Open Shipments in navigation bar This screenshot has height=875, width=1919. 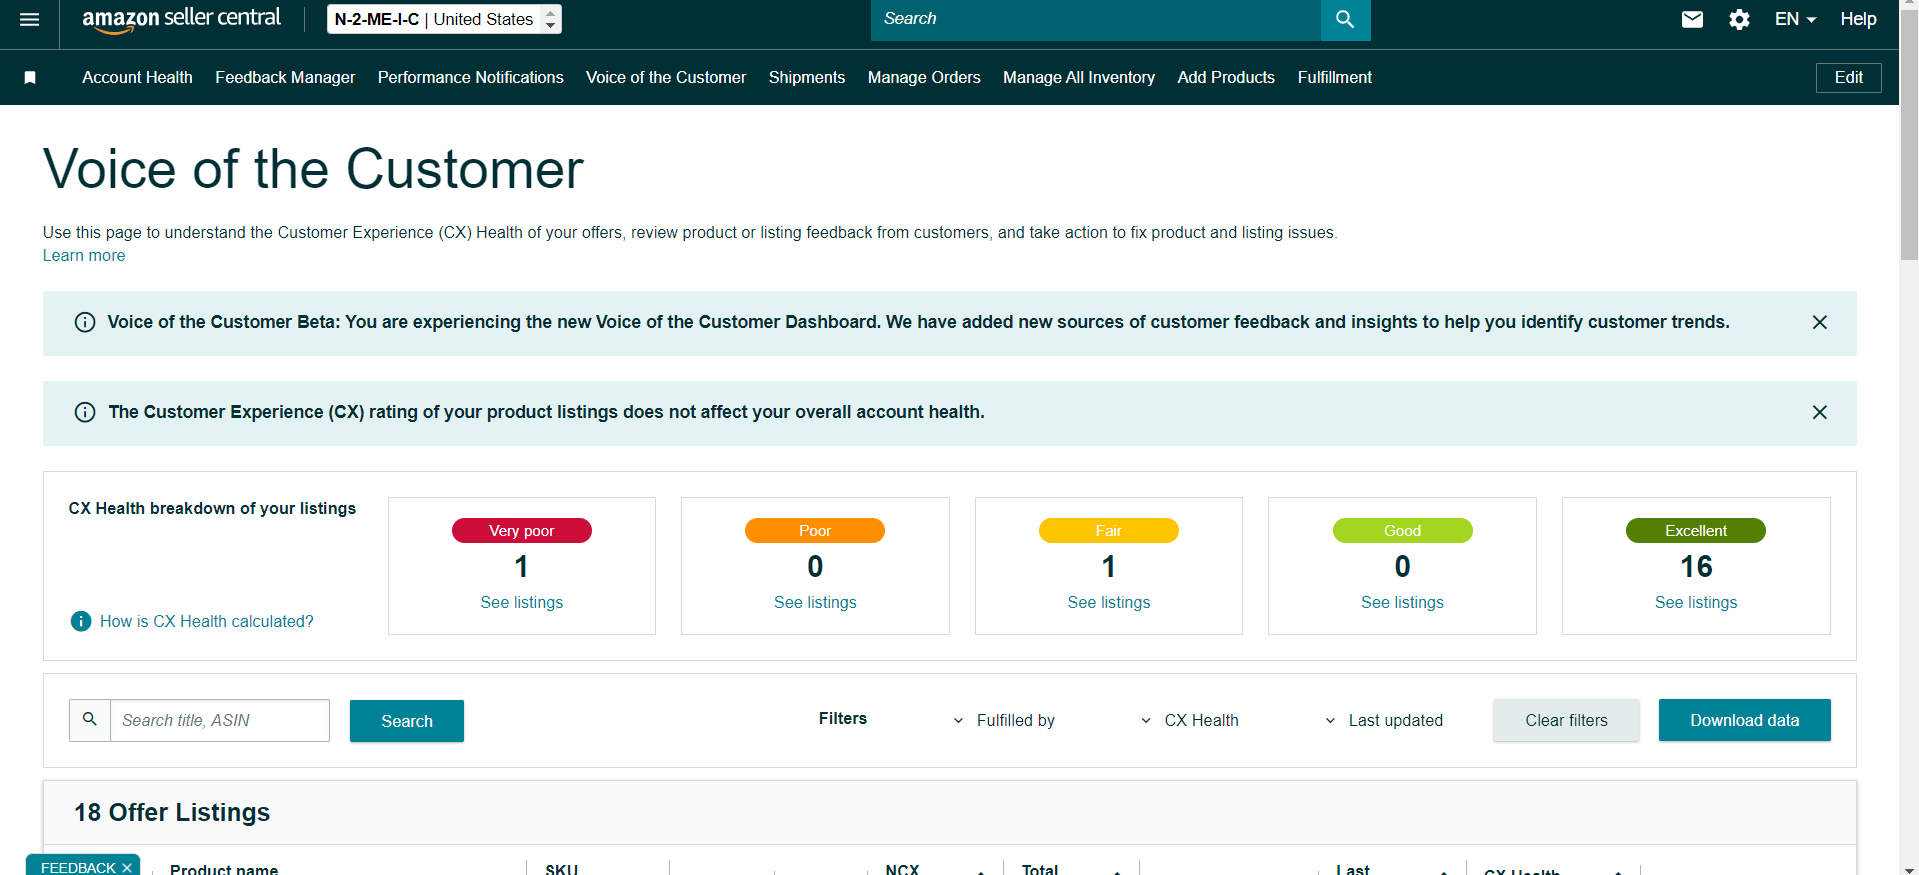pyautogui.click(x=807, y=77)
